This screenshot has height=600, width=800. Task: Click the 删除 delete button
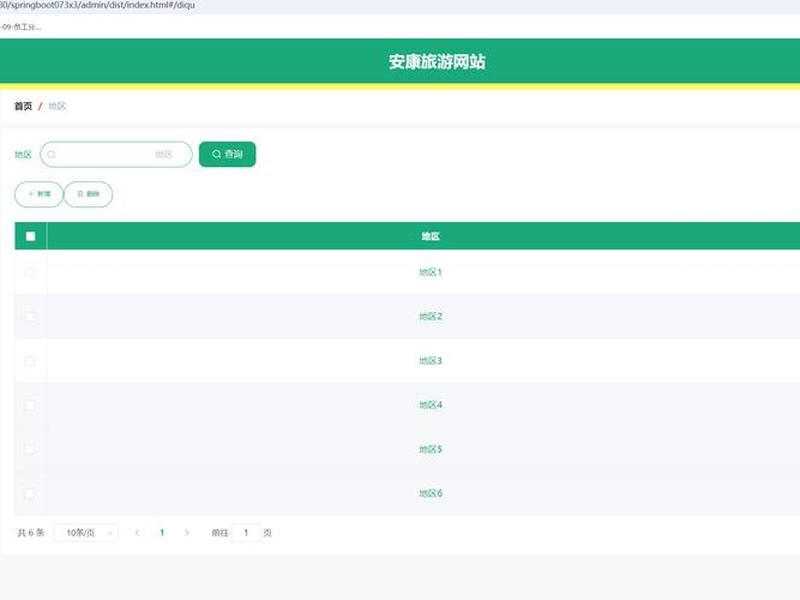(x=88, y=194)
